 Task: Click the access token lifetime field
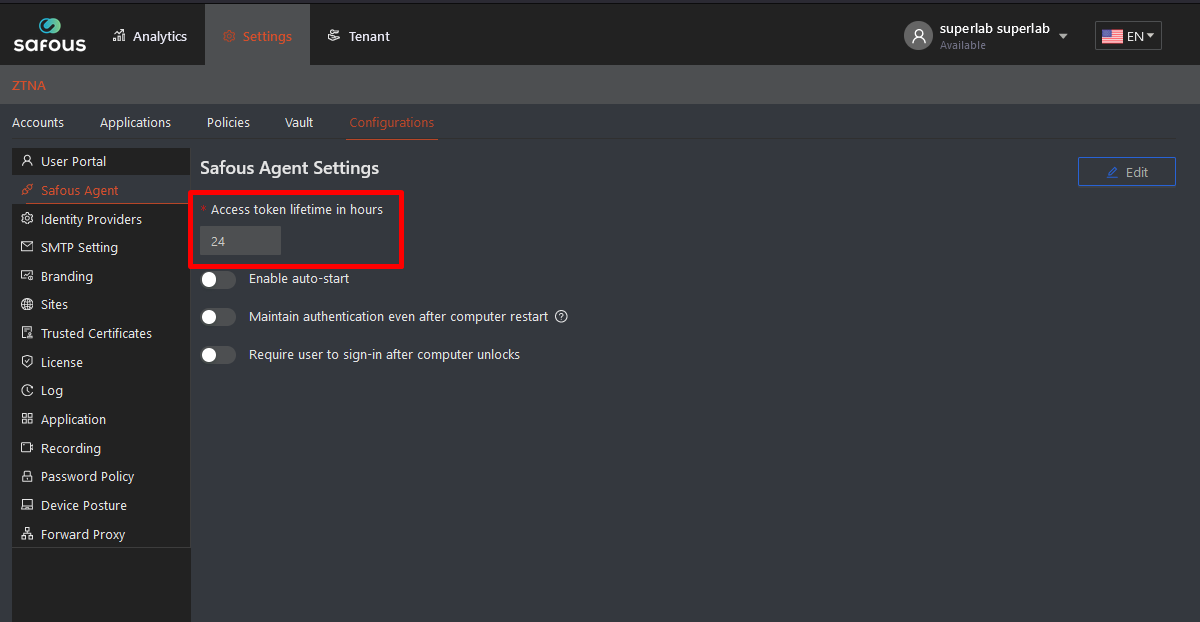click(240, 241)
